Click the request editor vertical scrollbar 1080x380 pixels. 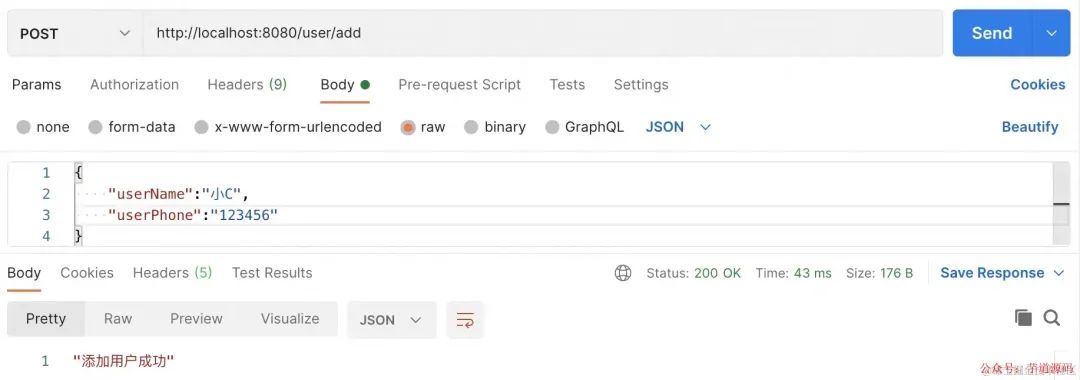click(x=1061, y=204)
